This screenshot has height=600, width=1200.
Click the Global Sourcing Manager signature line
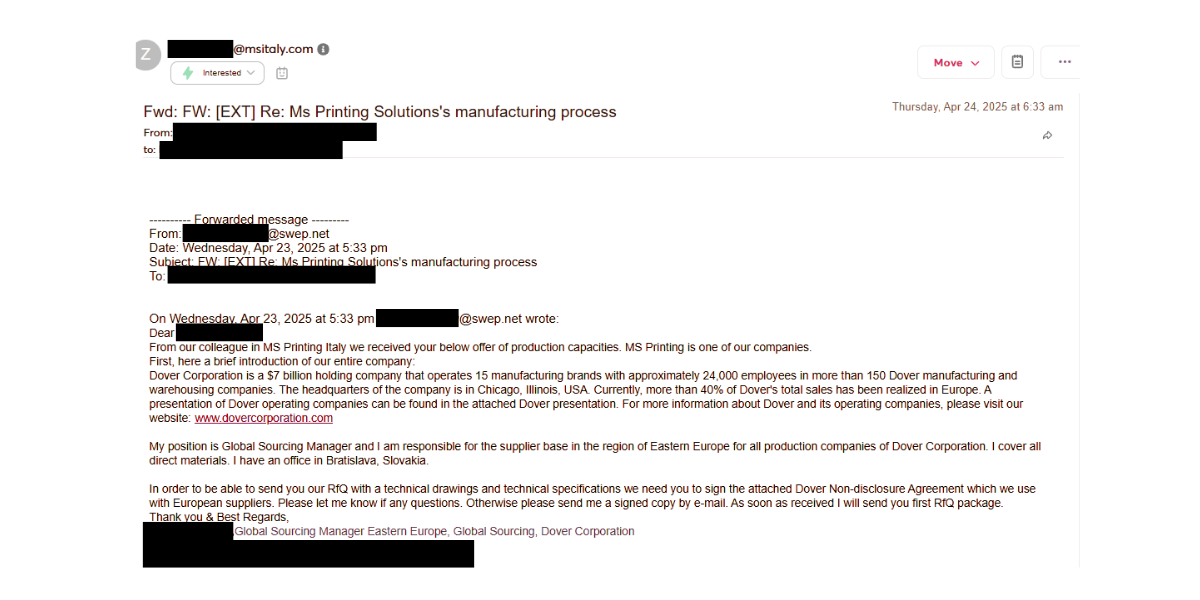[x=434, y=531]
